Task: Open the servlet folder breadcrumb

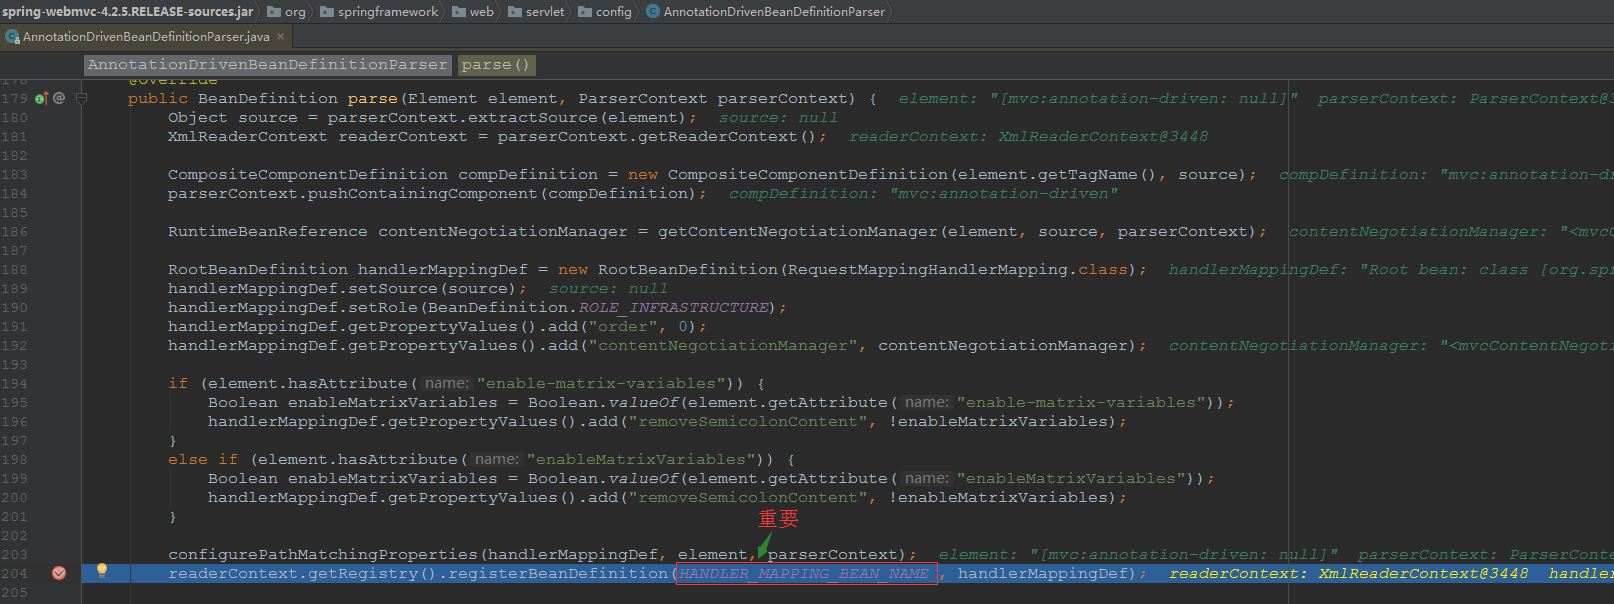Action: click(536, 12)
